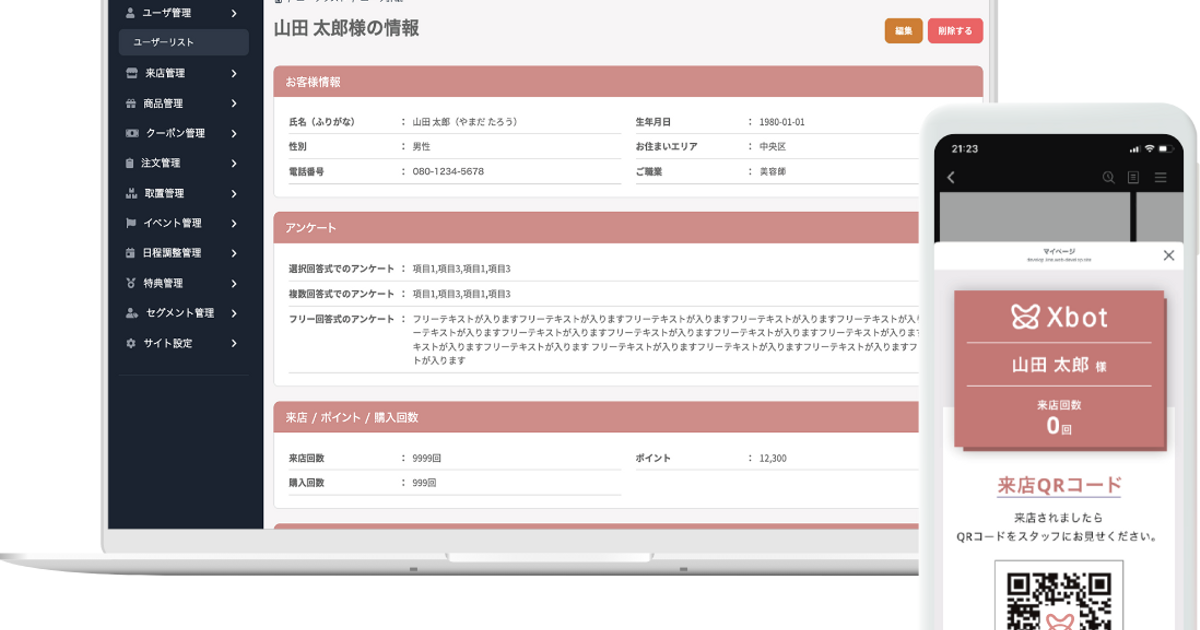Expand the 取置管理 chevron

tap(233, 193)
